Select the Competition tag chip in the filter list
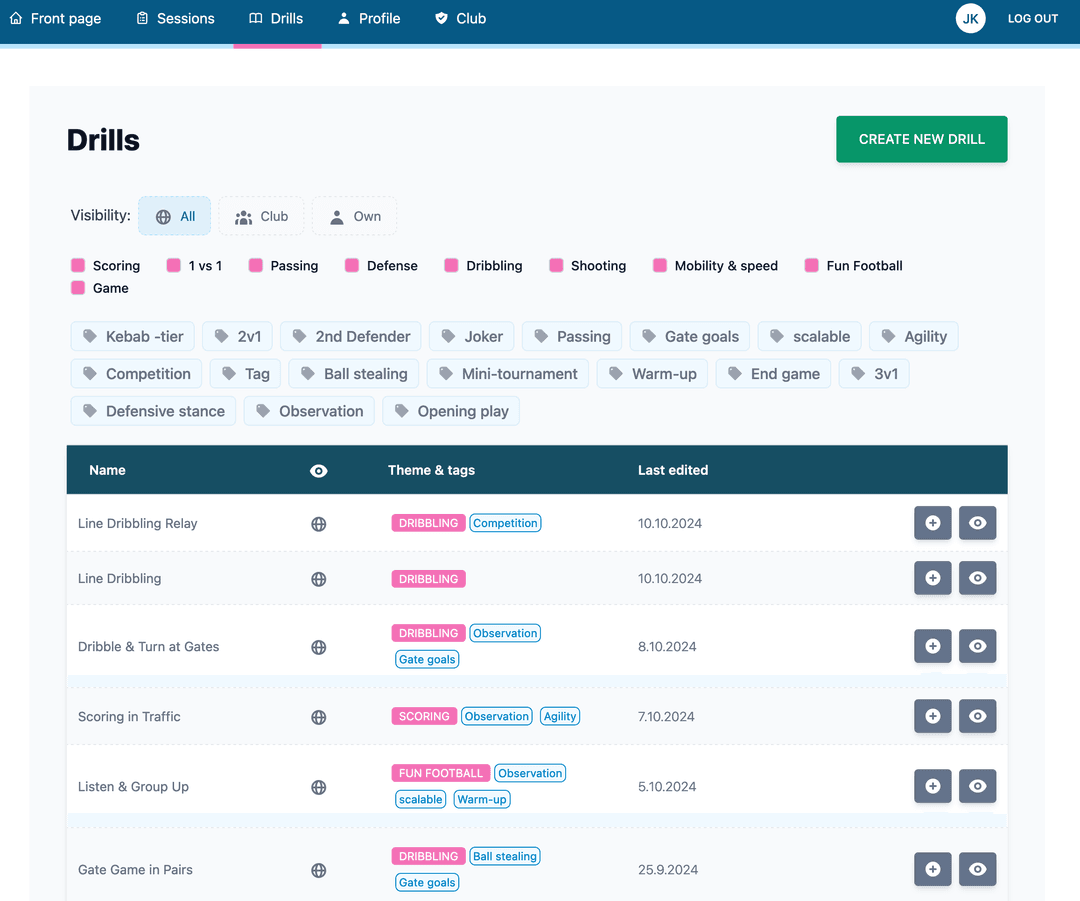The width and height of the screenshot is (1080, 901). tap(136, 373)
